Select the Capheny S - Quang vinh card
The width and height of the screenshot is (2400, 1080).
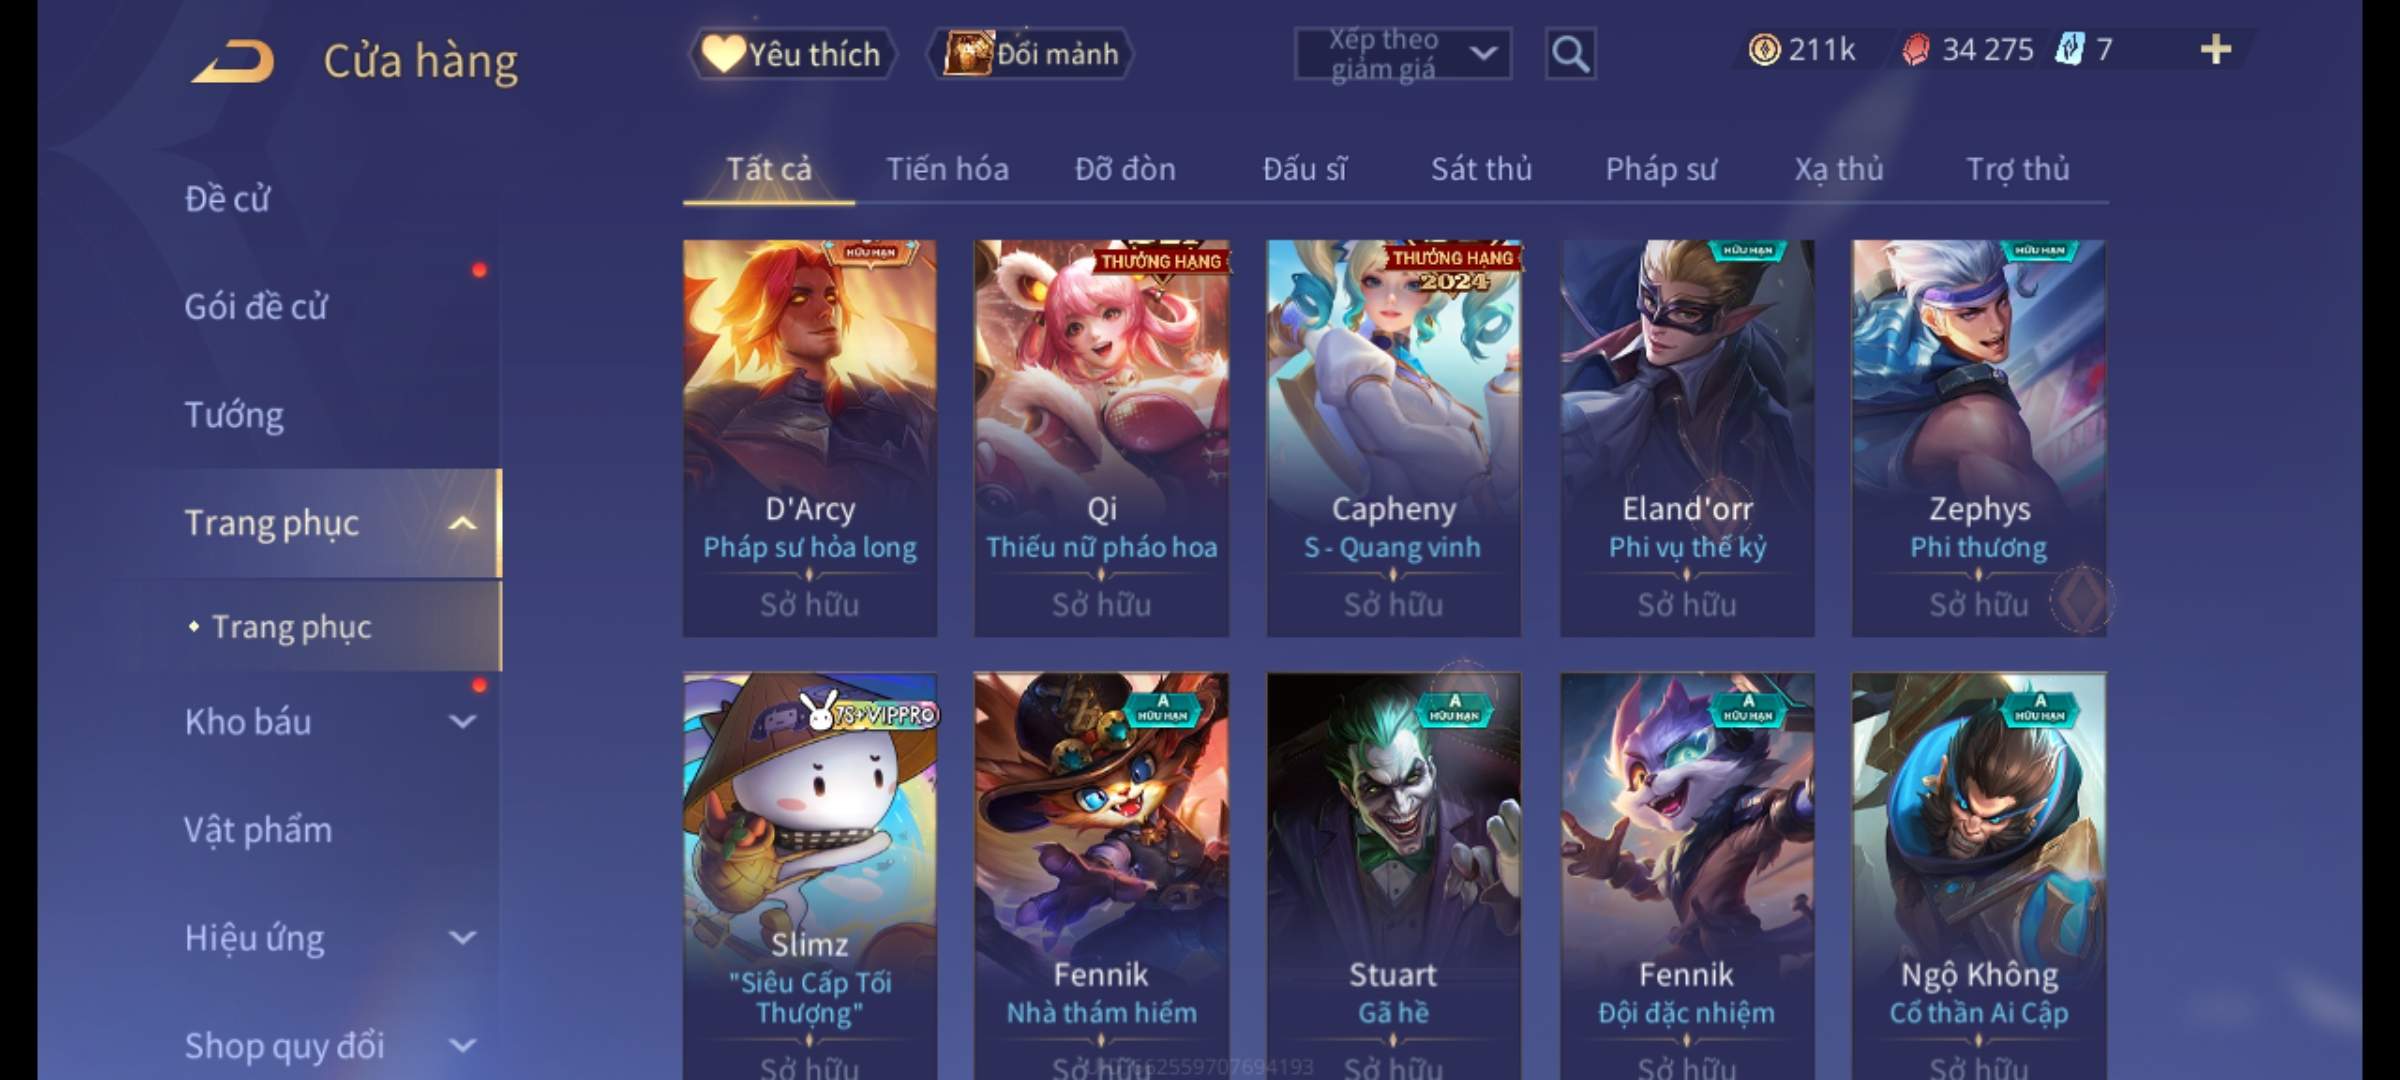(x=1394, y=438)
